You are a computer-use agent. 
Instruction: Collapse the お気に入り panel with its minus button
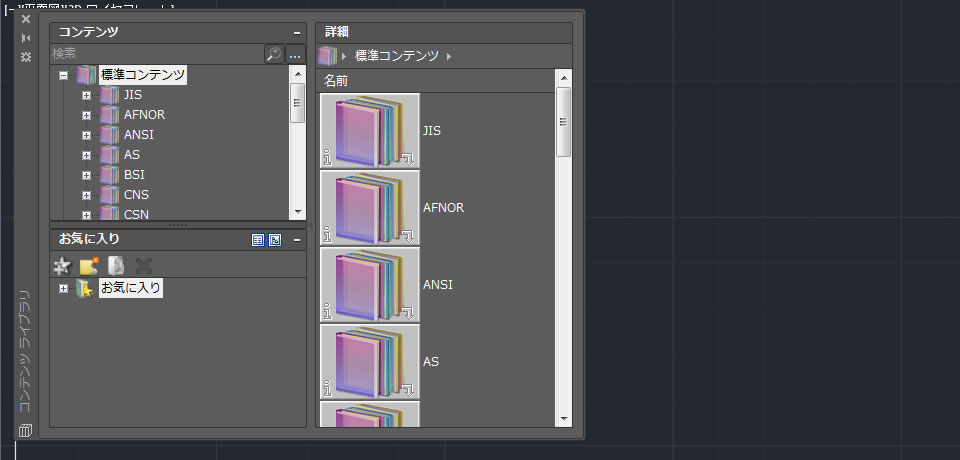click(x=297, y=240)
